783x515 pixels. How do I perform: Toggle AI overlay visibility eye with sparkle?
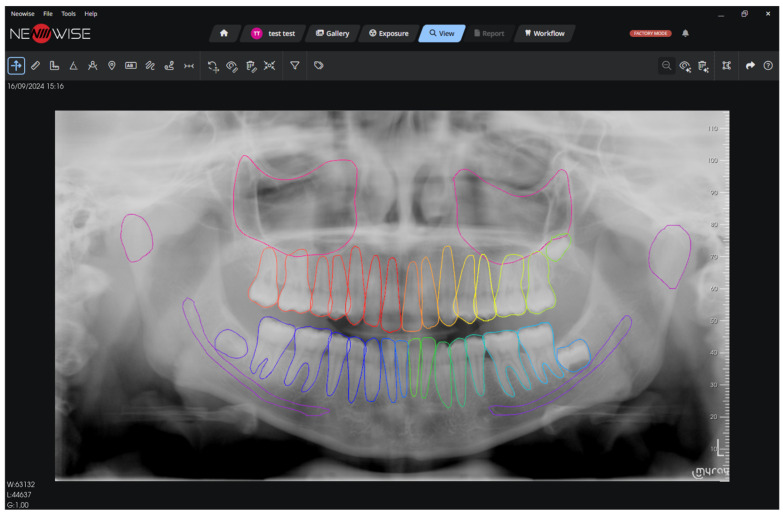click(x=685, y=66)
